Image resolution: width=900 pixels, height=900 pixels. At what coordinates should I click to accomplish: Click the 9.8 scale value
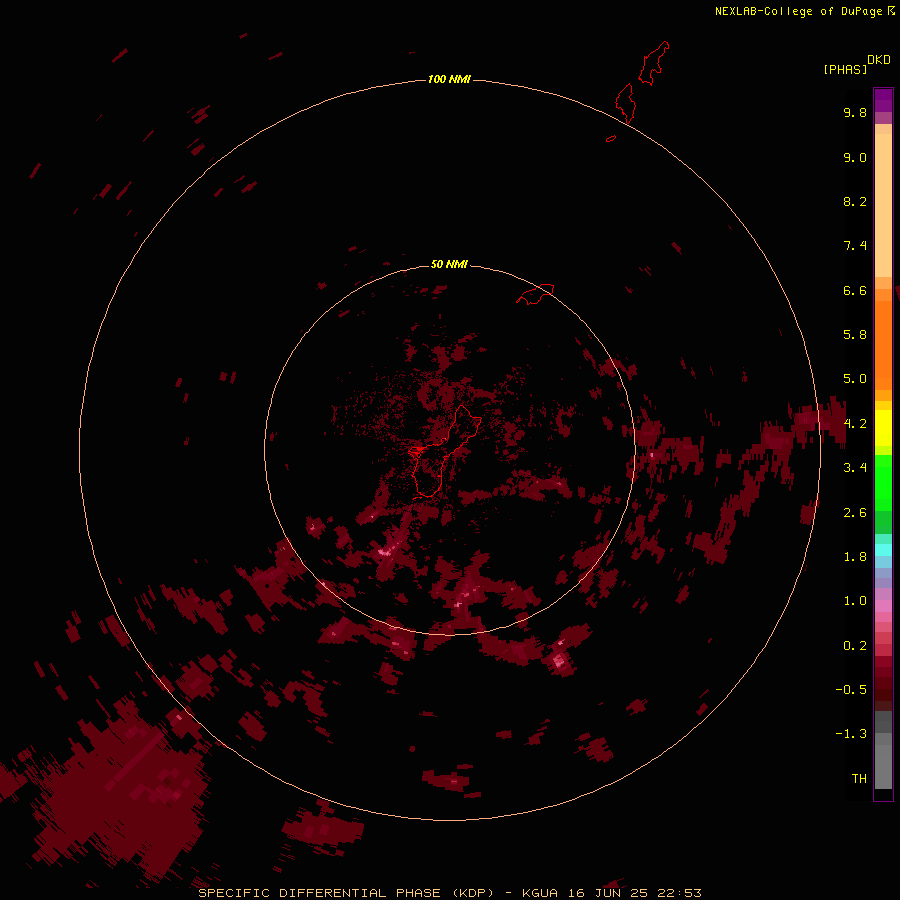pos(855,112)
